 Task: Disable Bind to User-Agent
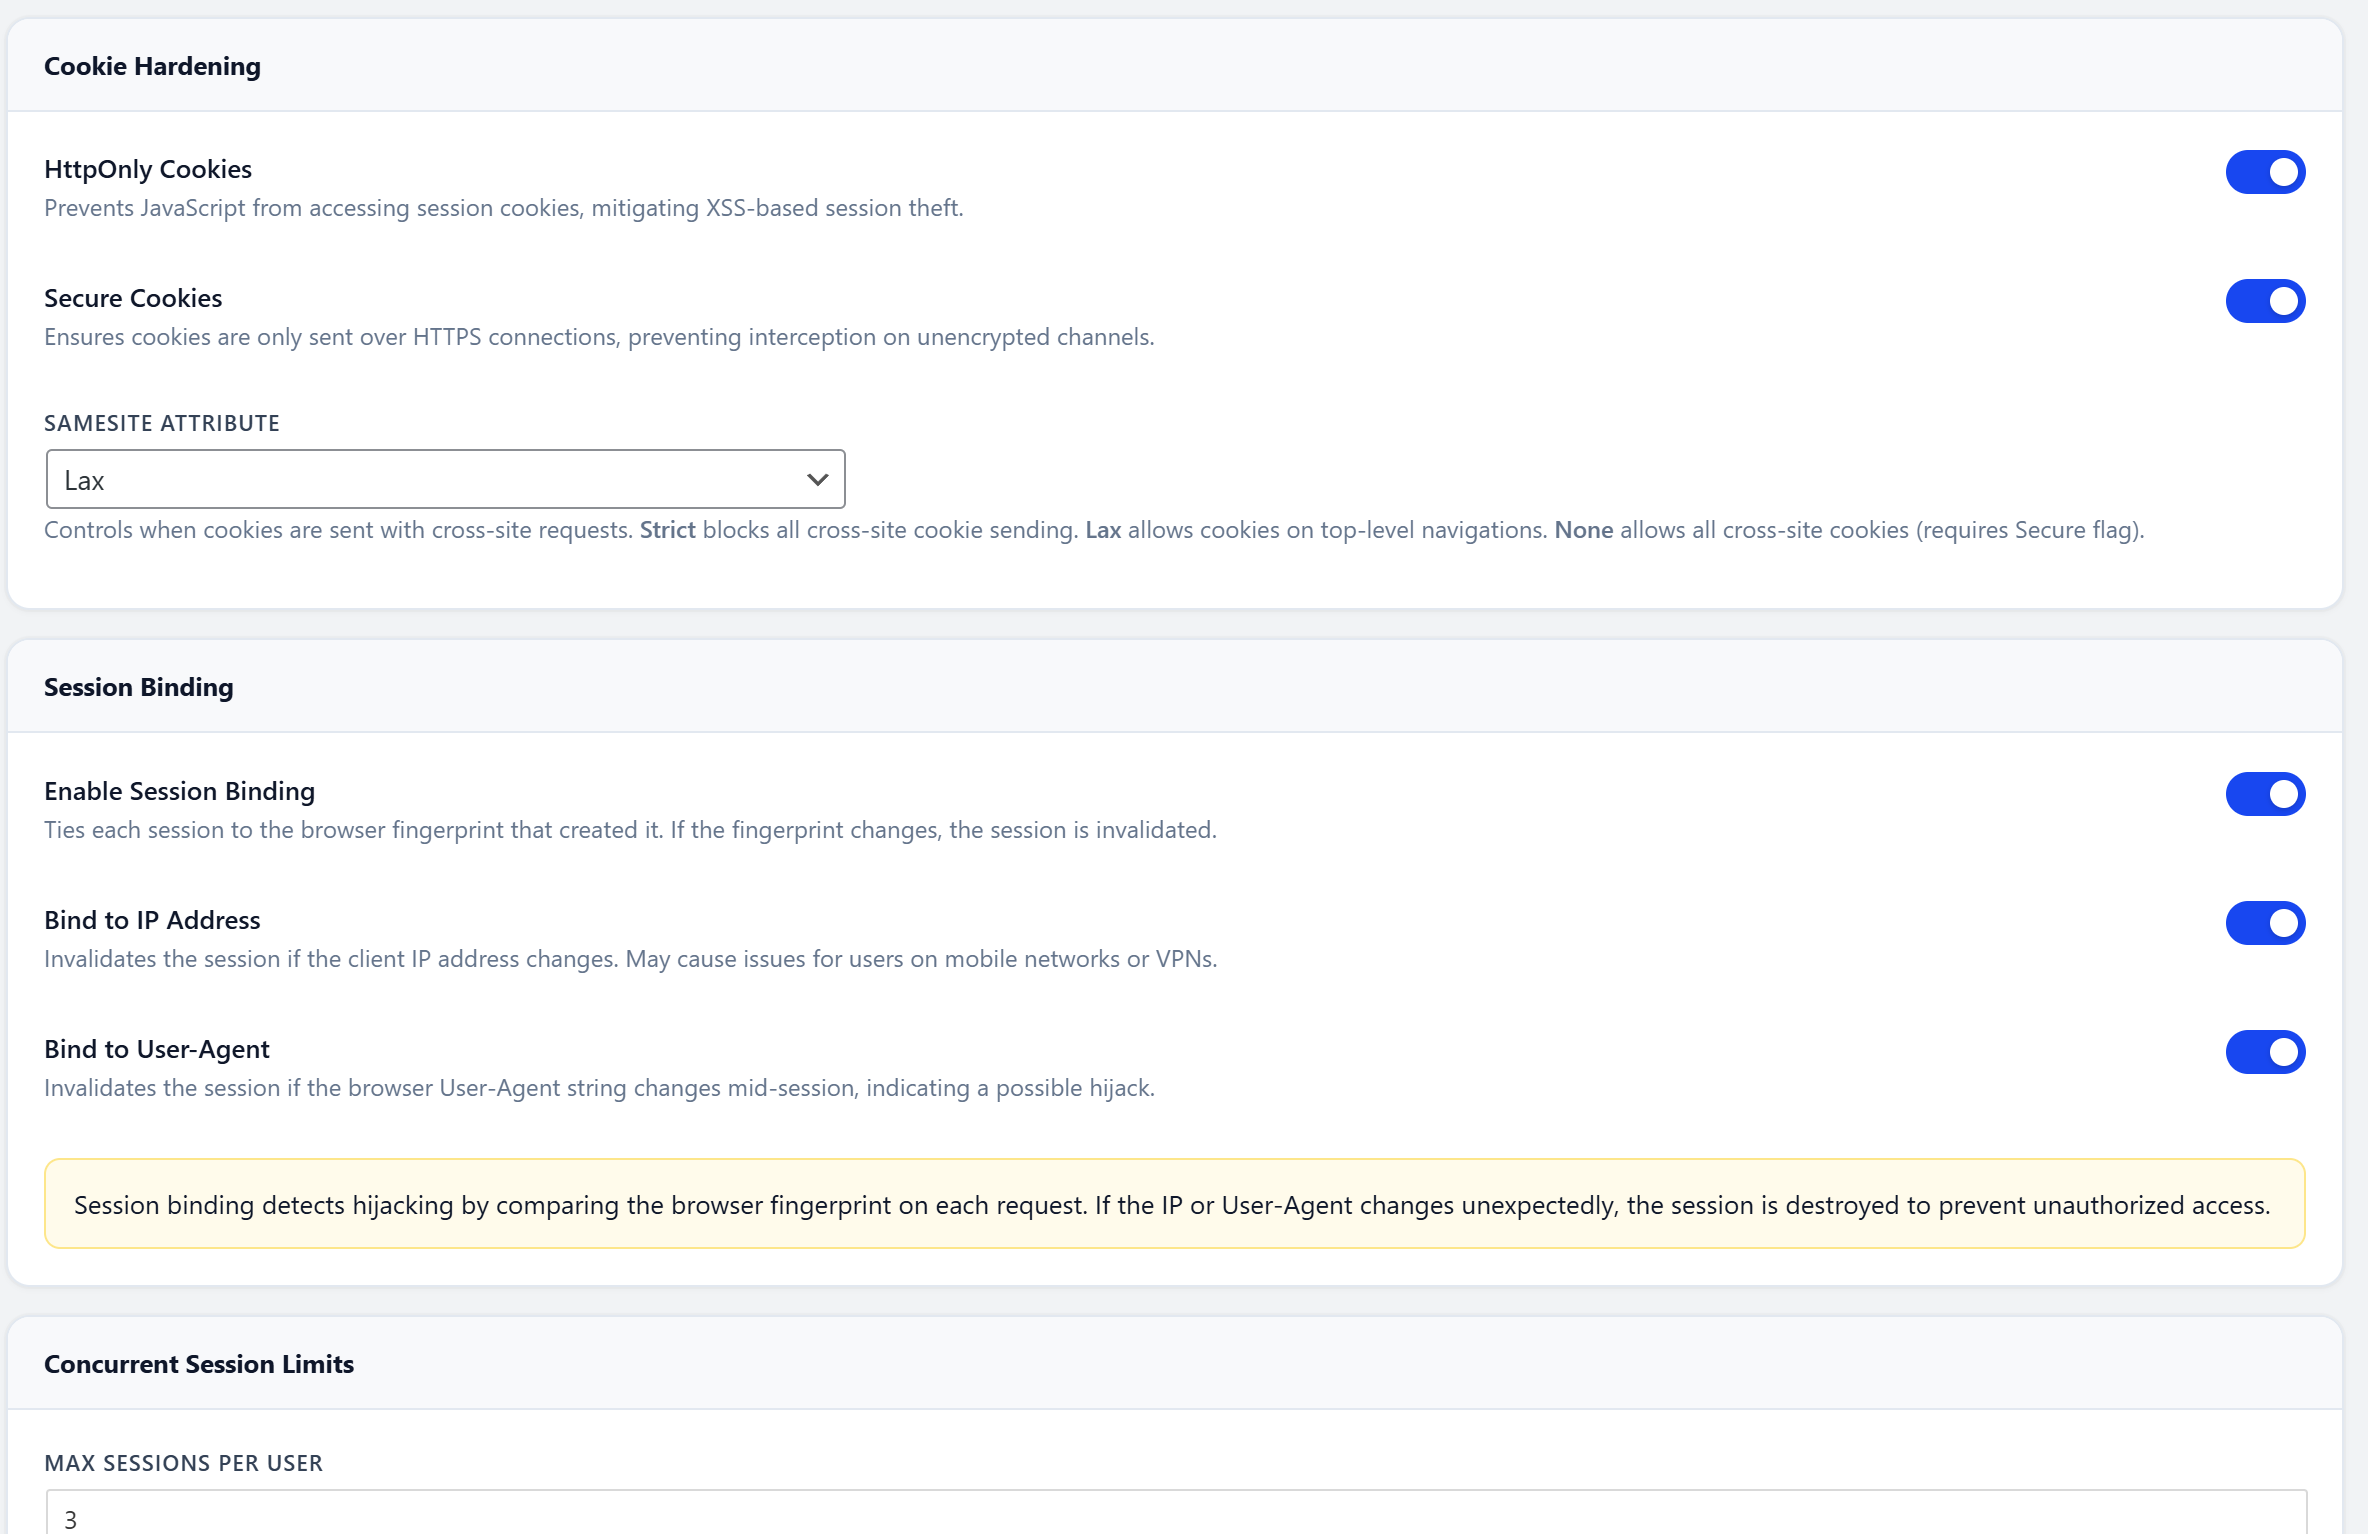pos(2265,1052)
